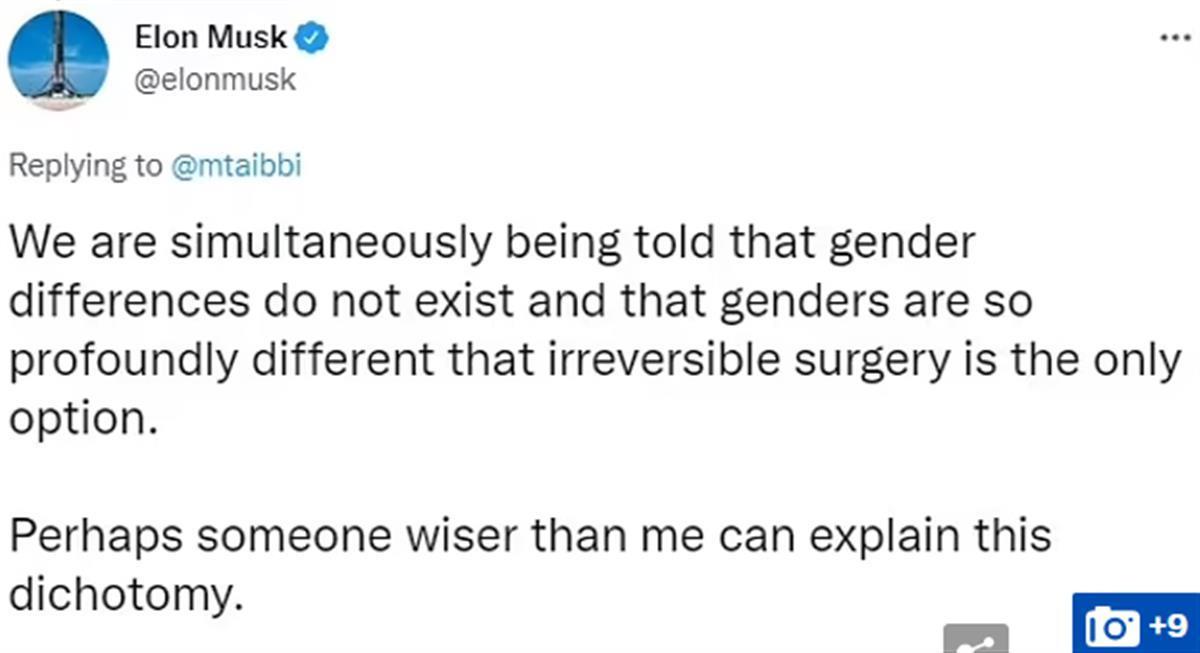Click the blue verified checkmark badge

tap(313, 39)
